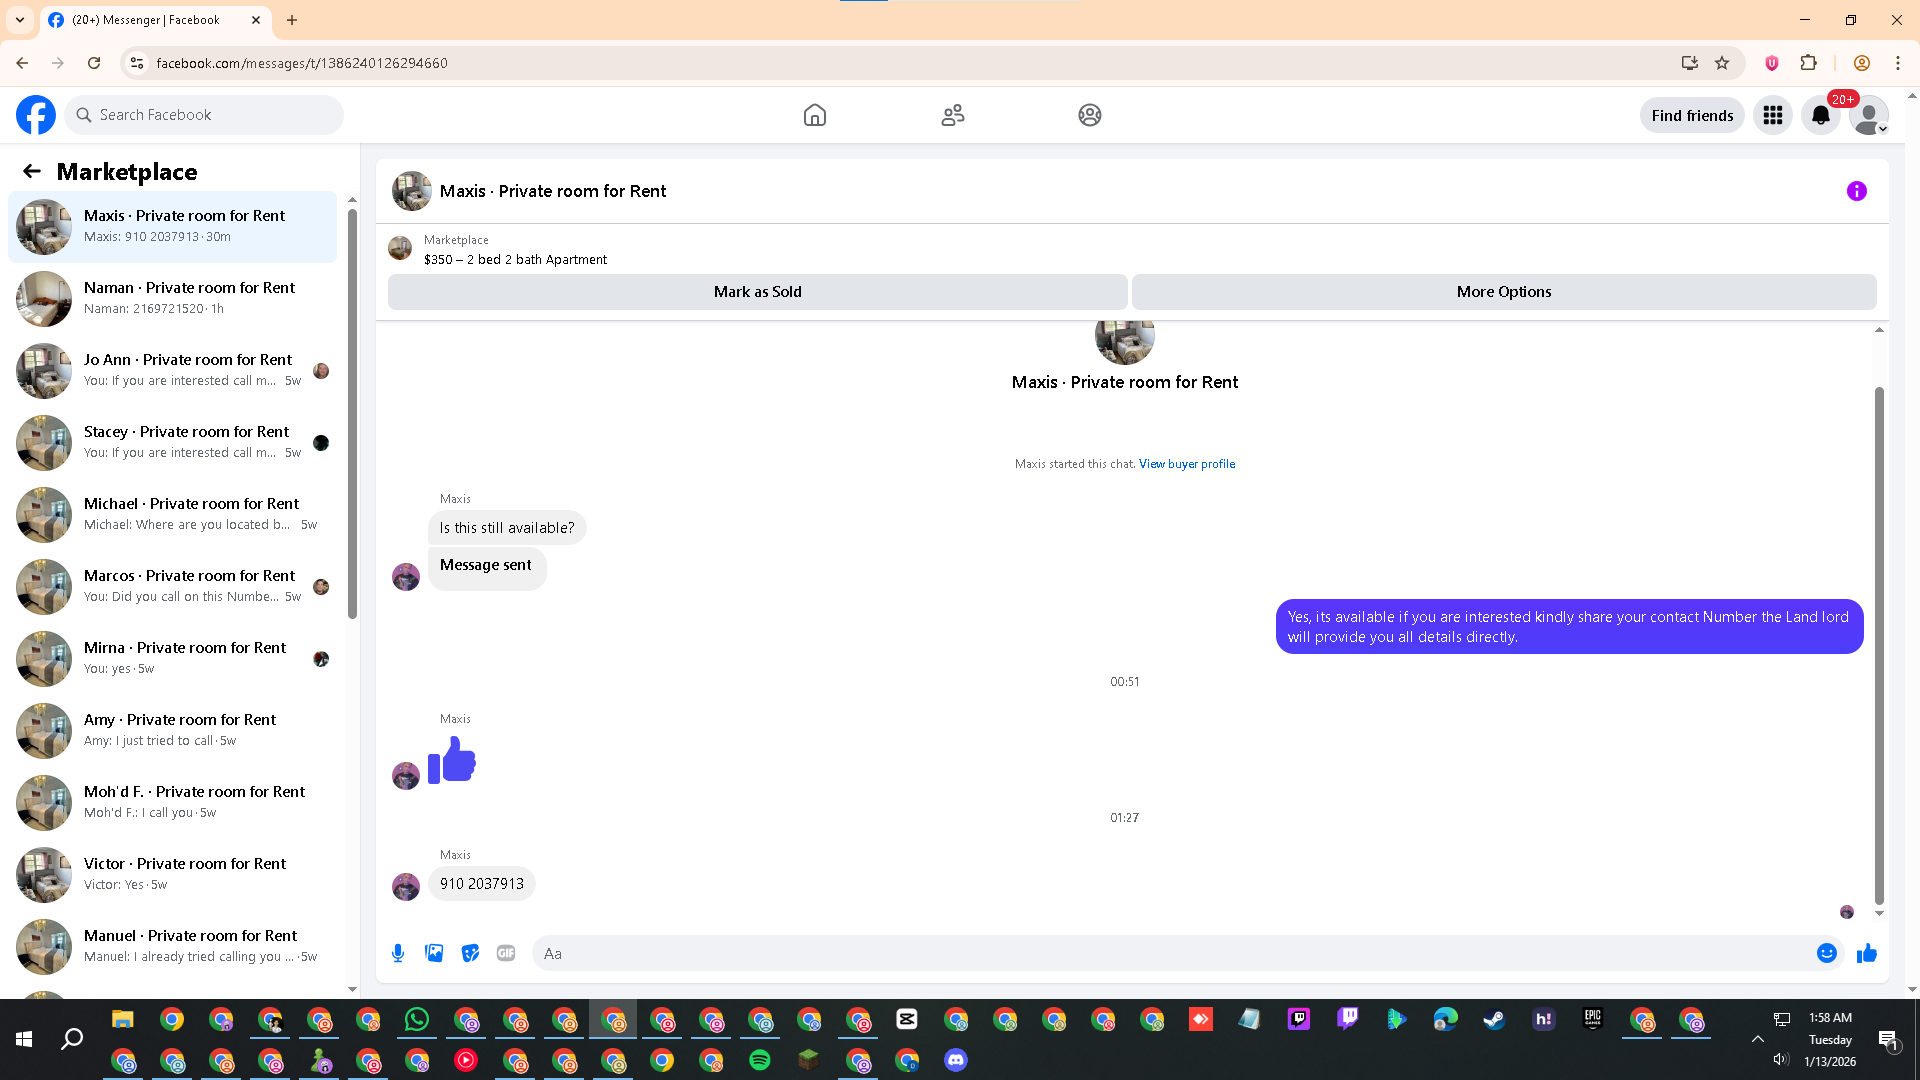The width and height of the screenshot is (1920, 1080).
Task: Go back from Marketplace chats list
Action: [x=32, y=171]
